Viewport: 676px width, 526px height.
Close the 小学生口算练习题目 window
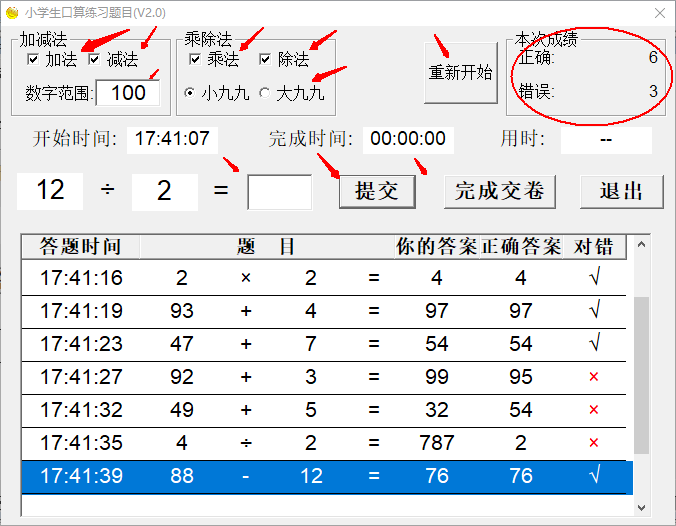tap(660, 13)
